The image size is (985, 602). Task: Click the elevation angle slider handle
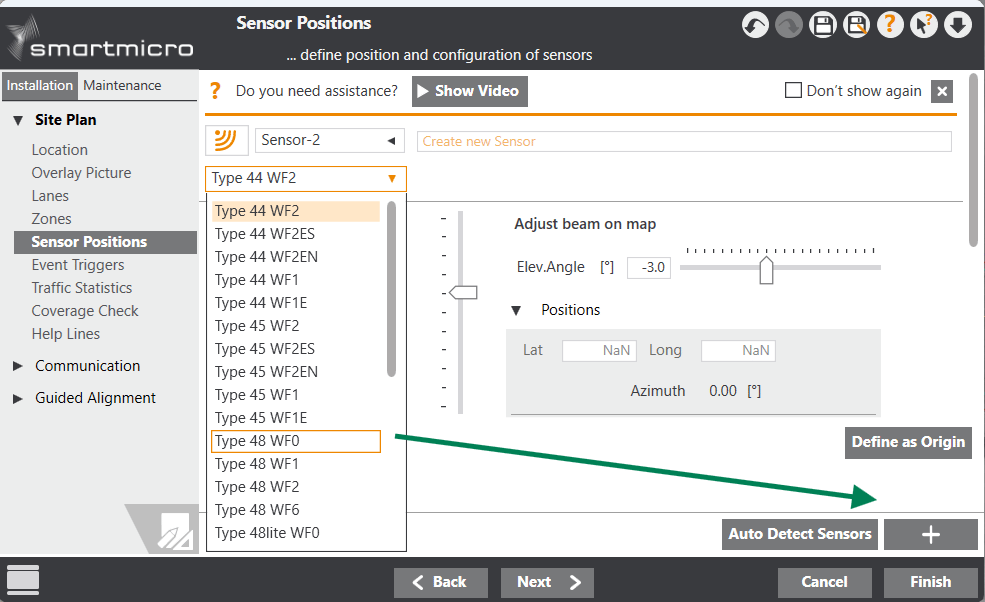pyautogui.click(x=766, y=270)
